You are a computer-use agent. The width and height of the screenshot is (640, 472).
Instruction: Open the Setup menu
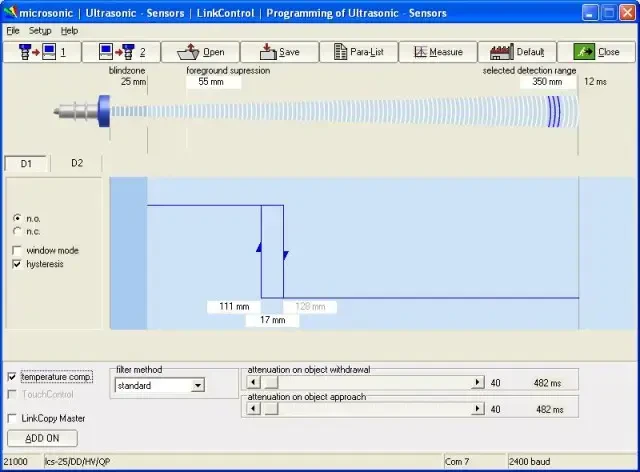(x=40, y=31)
